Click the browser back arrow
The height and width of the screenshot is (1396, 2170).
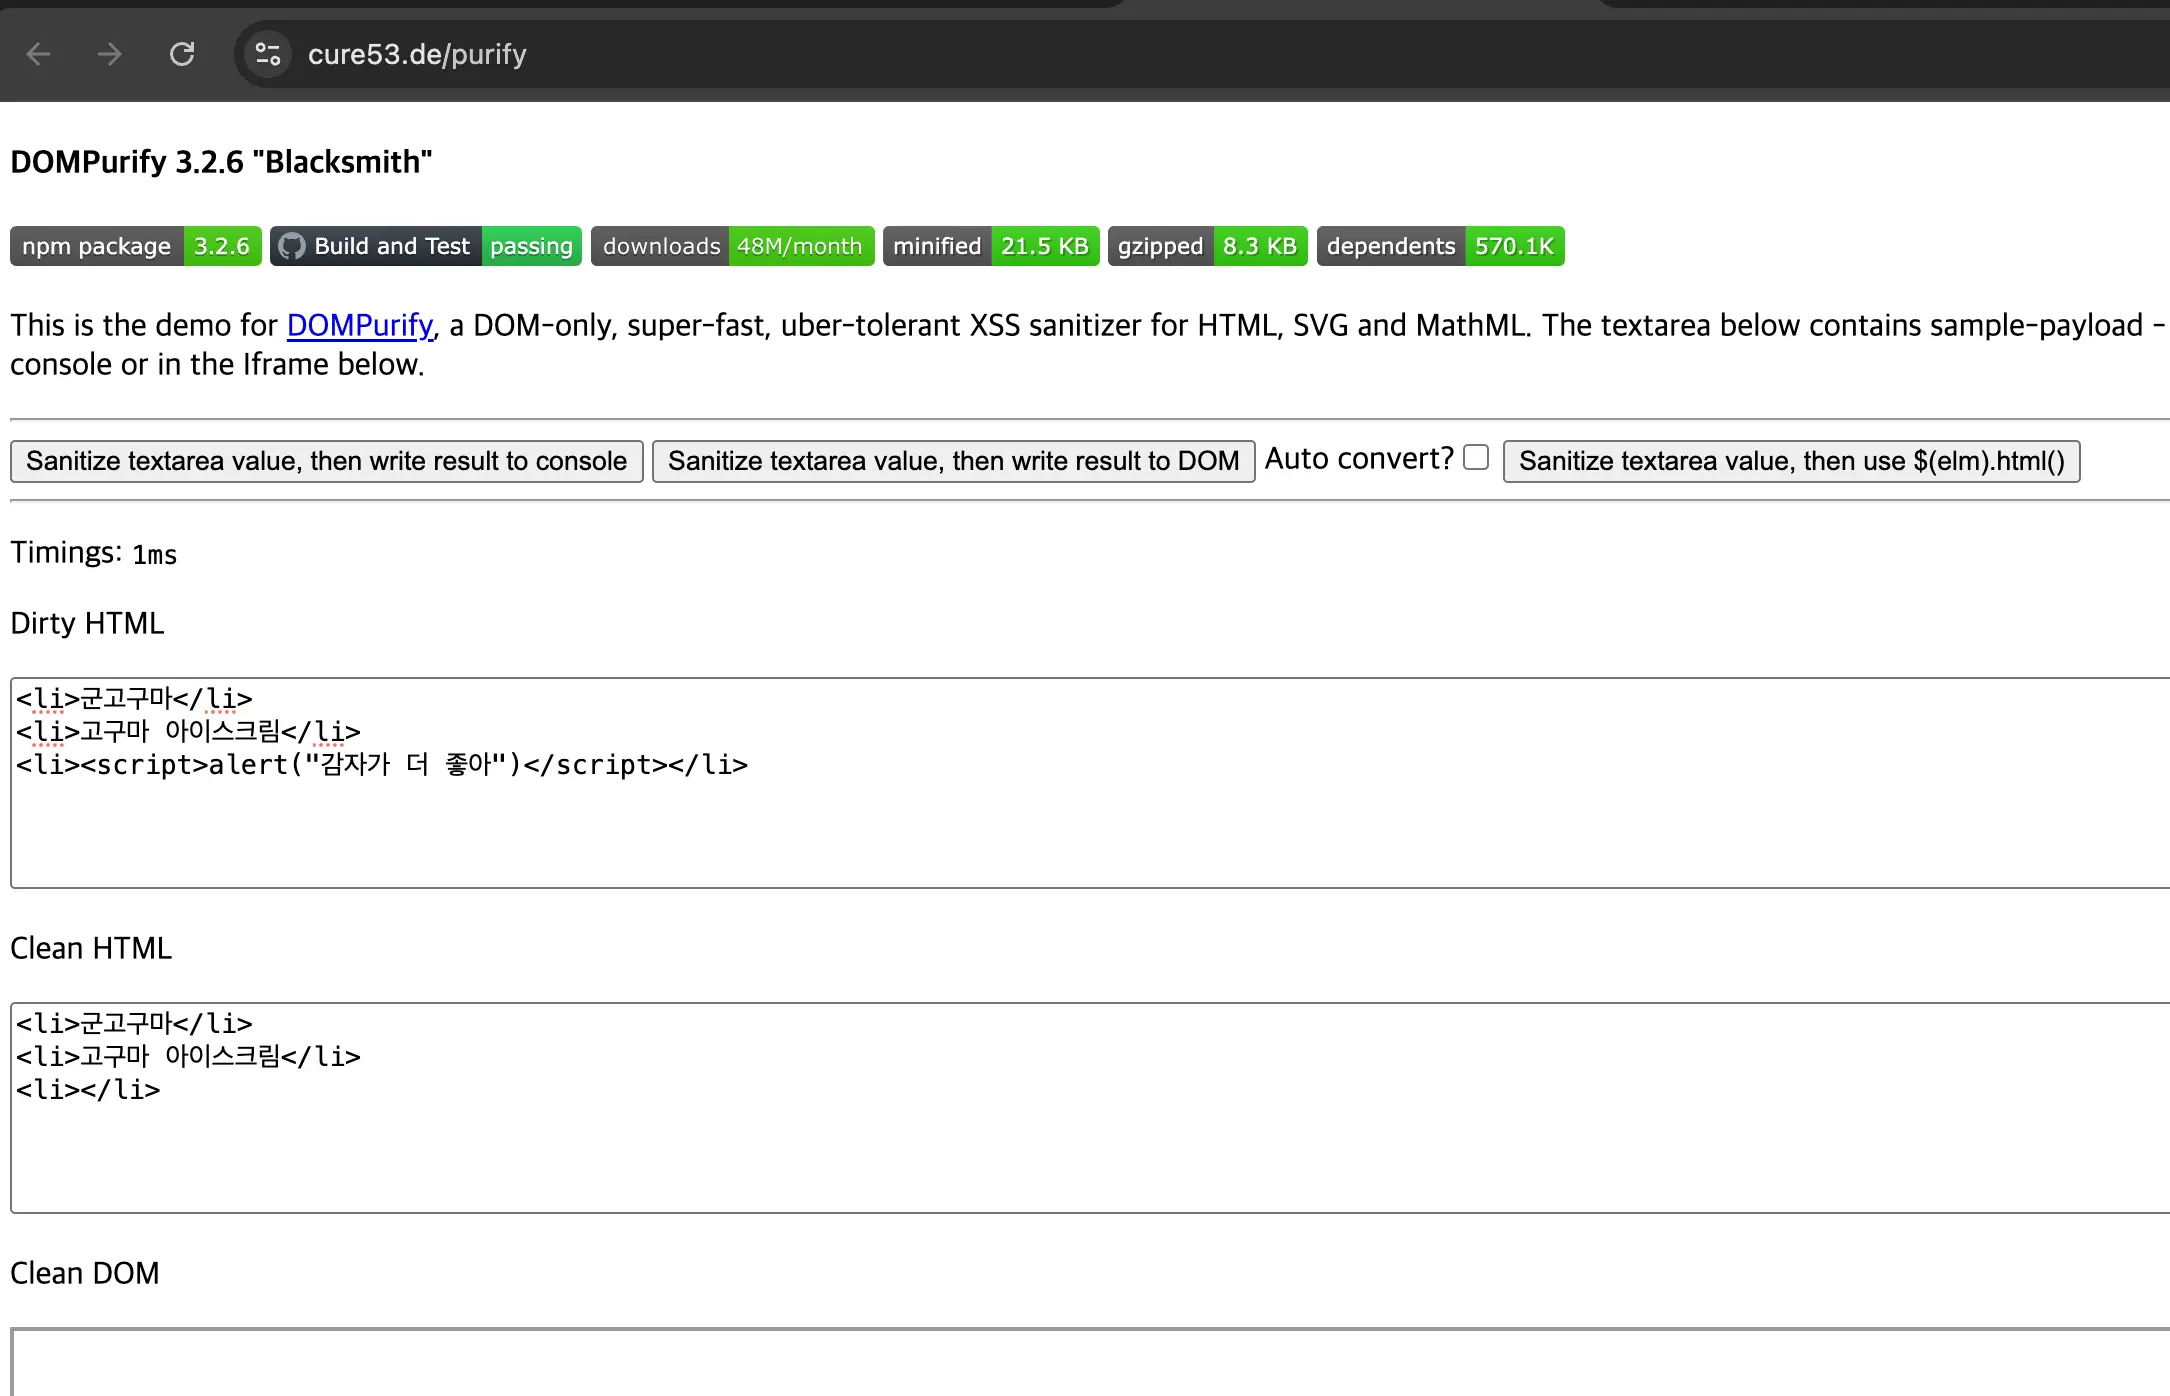pos(38,54)
